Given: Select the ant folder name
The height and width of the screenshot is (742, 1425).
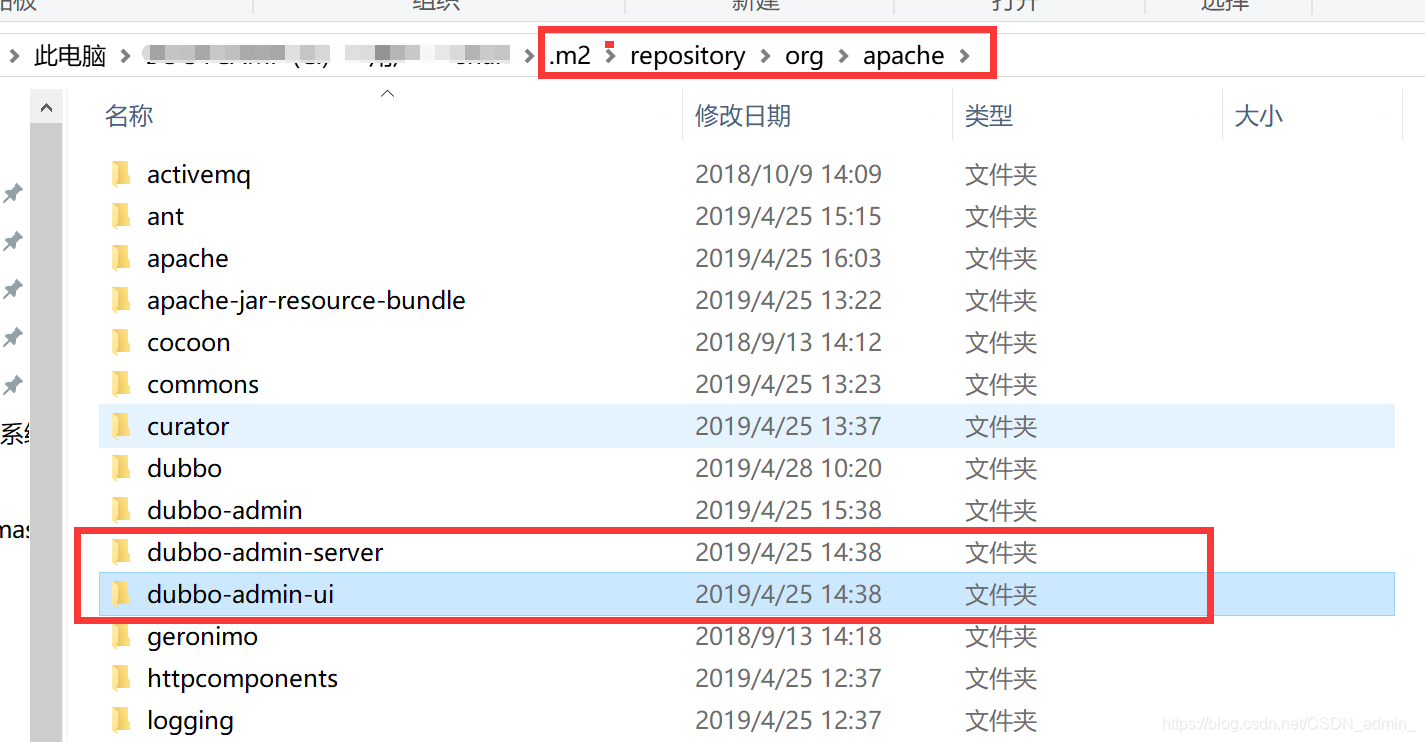Looking at the screenshot, I should tap(165, 217).
